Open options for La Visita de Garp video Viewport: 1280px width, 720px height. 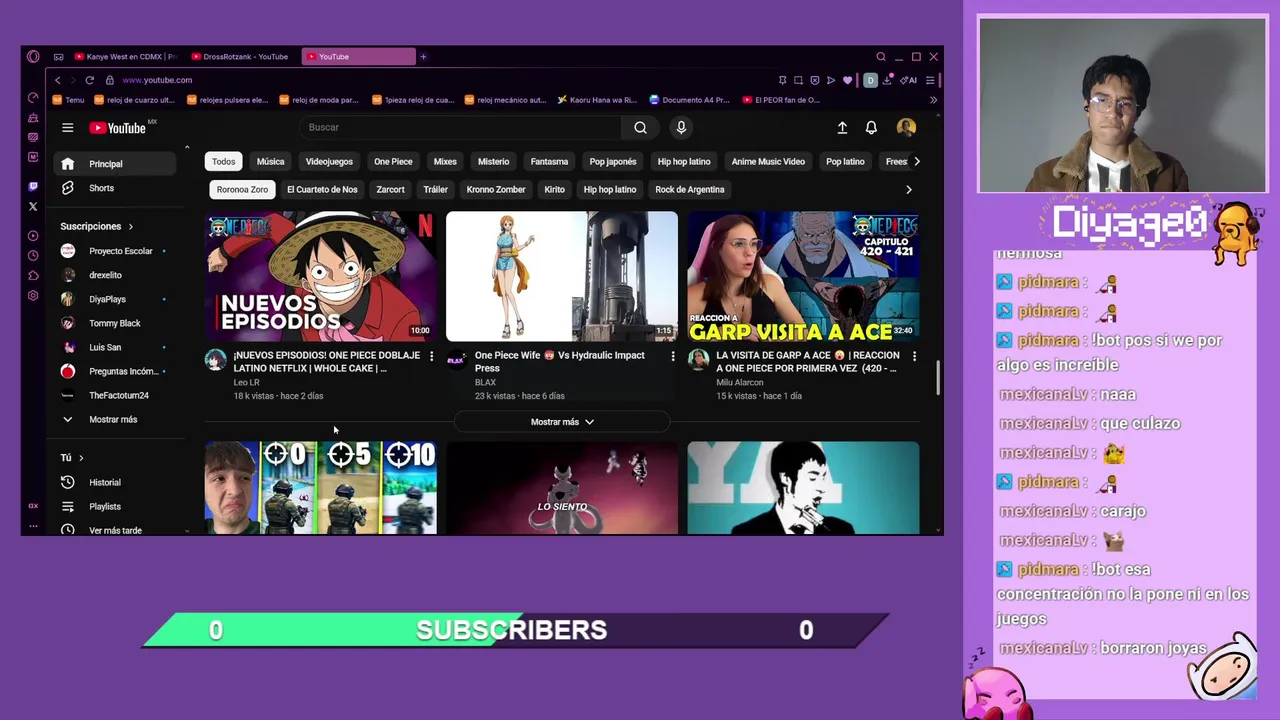pos(914,356)
